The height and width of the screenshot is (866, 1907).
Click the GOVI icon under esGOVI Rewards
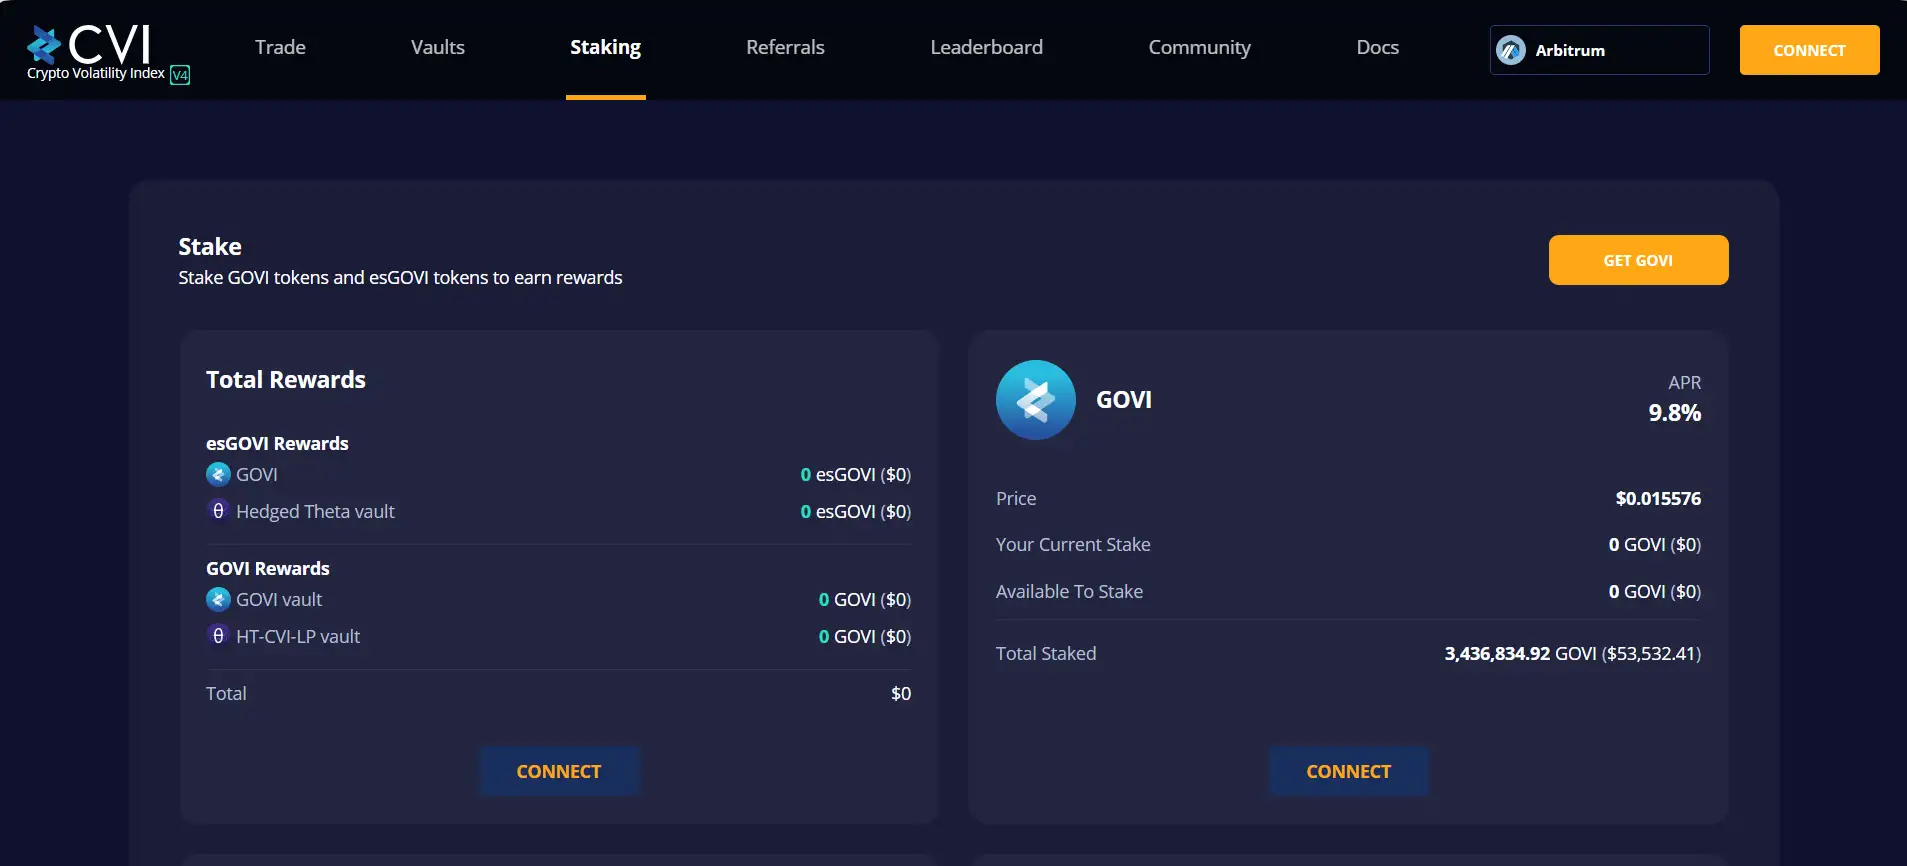point(218,474)
